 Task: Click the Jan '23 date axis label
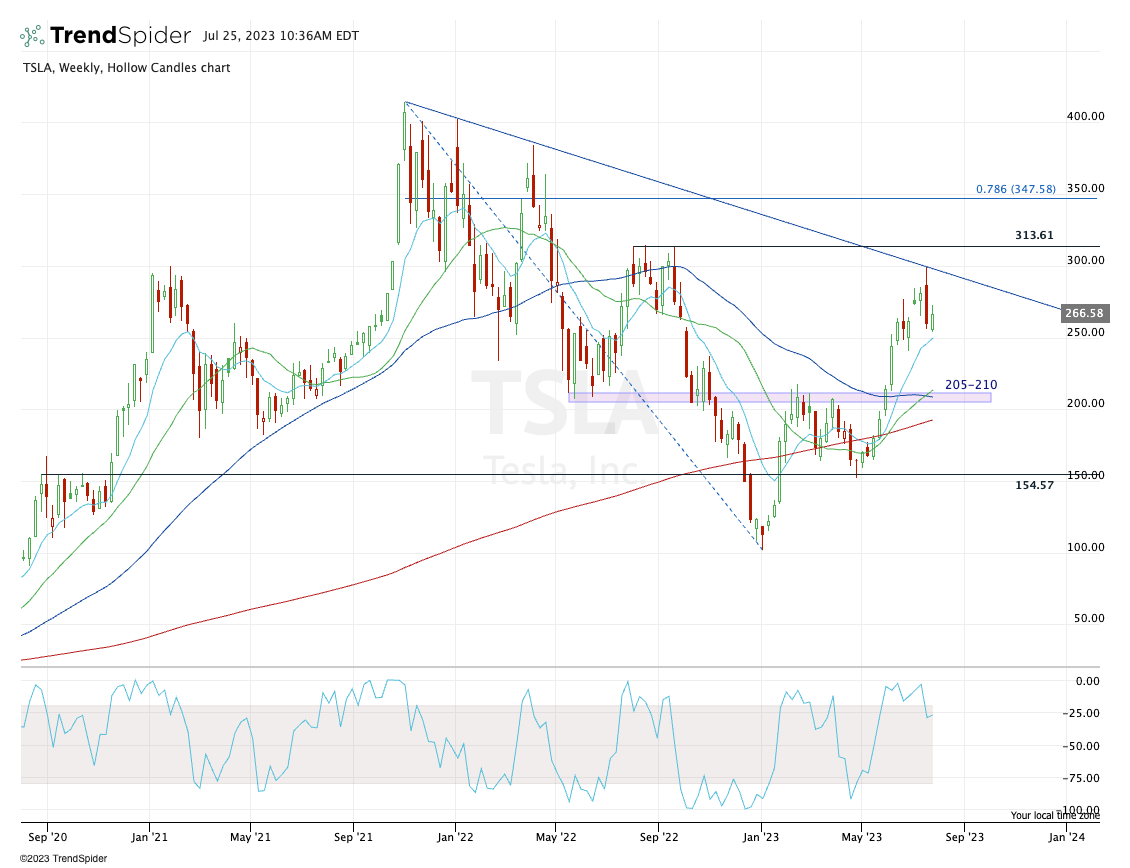pyautogui.click(x=761, y=837)
